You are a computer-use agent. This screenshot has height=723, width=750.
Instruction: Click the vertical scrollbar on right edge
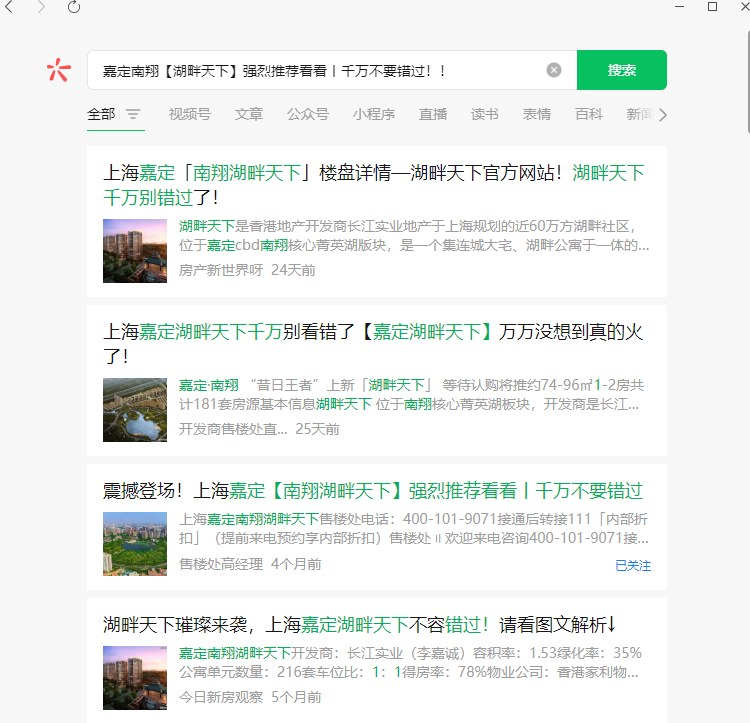point(748,81)
